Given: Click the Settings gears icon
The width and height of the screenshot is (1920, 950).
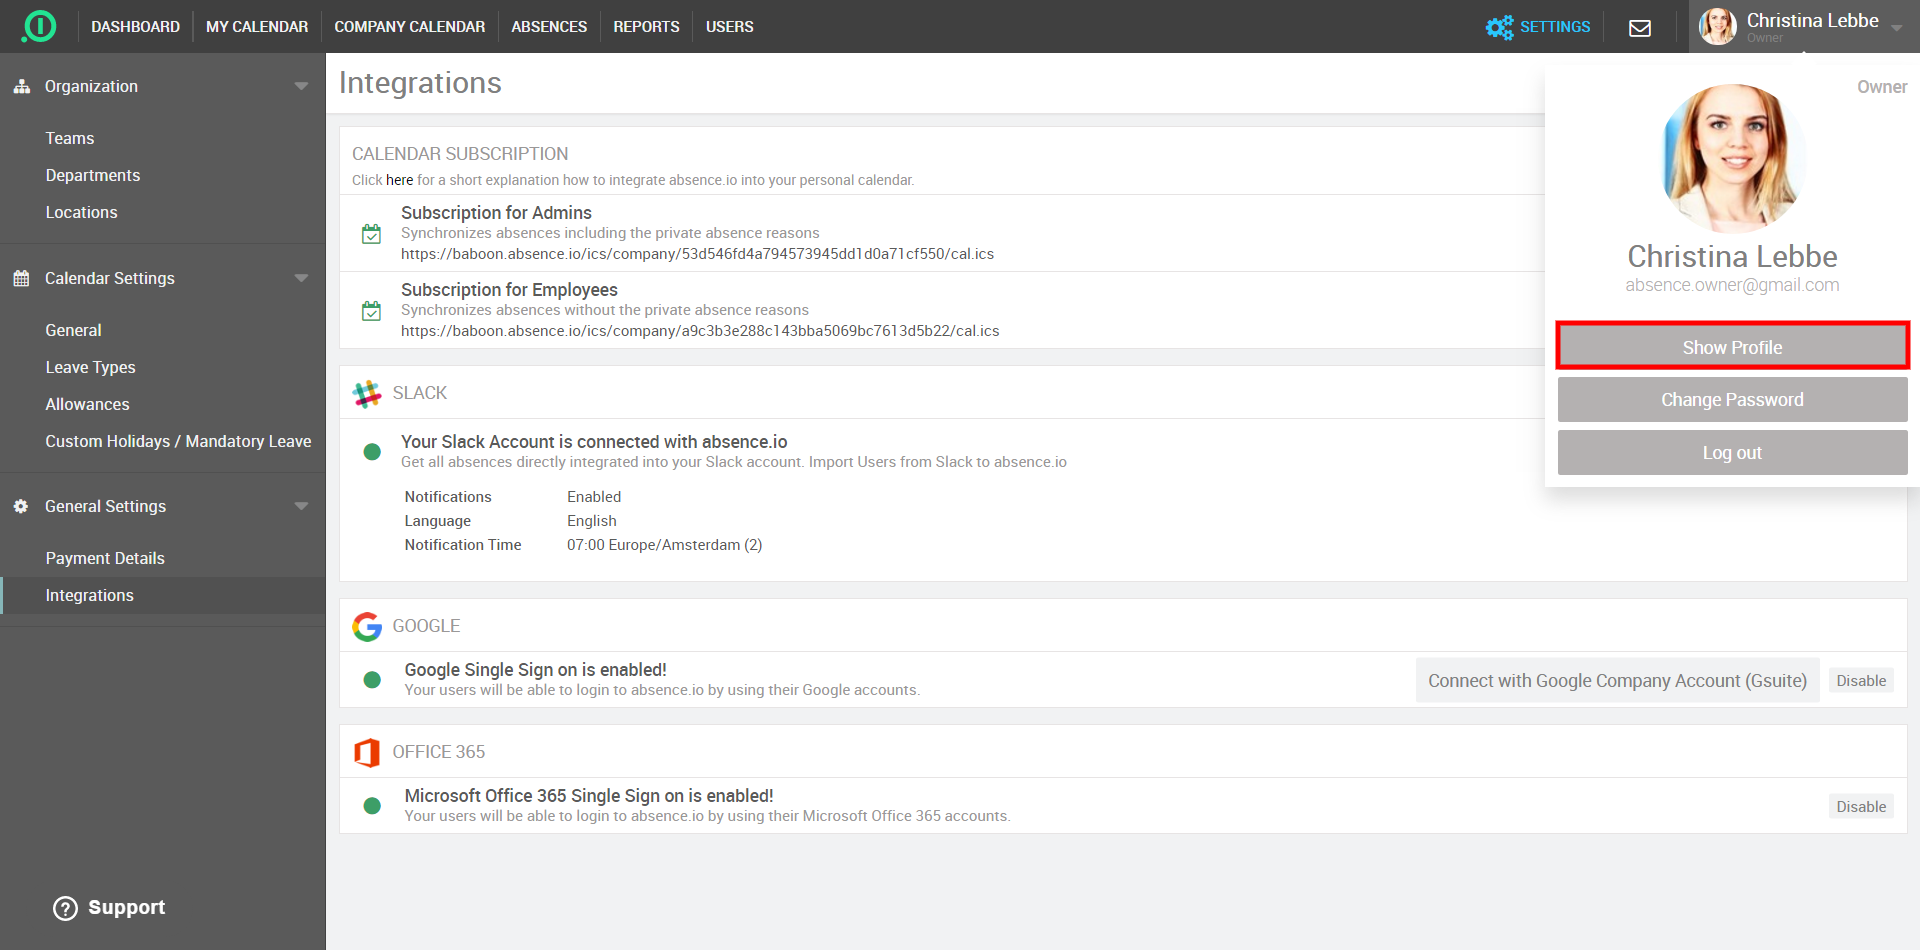Looking at the screenshot, I should pos(1499,27).
